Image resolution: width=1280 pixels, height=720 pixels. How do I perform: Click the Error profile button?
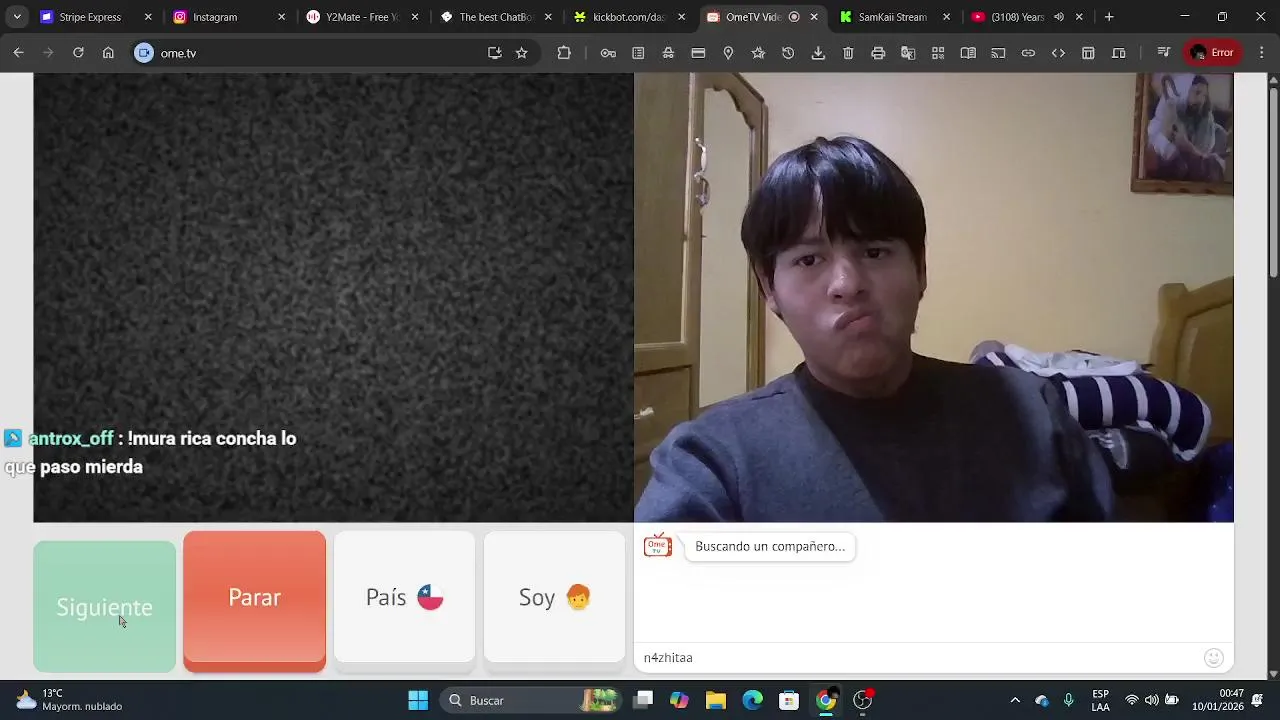tap(1212, 53)
